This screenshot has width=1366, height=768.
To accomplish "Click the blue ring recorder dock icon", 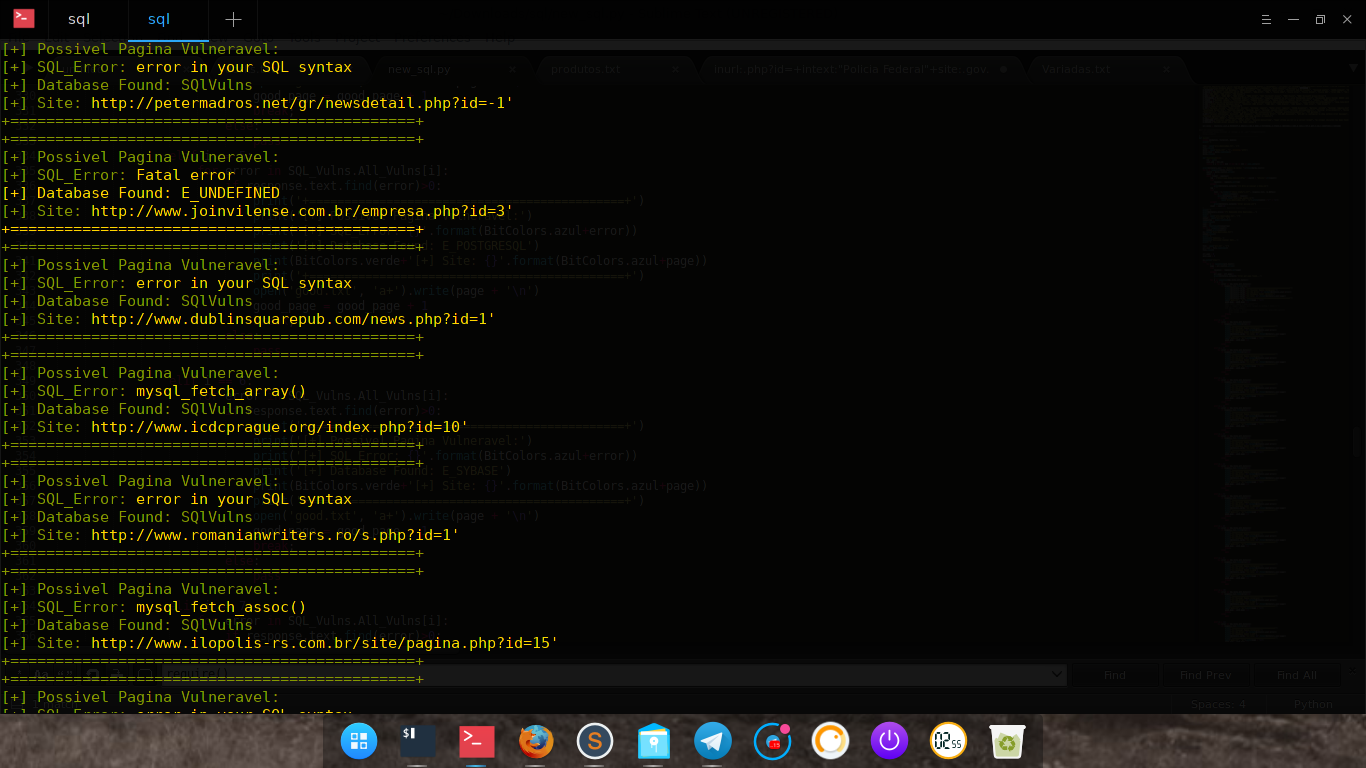I will coord(772,741).
